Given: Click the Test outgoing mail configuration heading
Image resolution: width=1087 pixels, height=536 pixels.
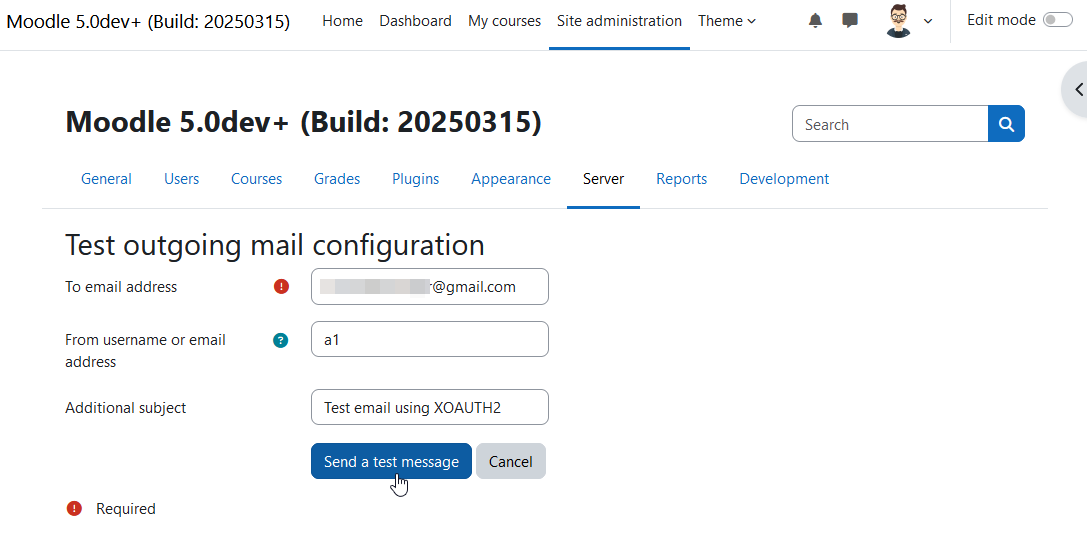Looking at the screenshot, I should click(275, 245).
